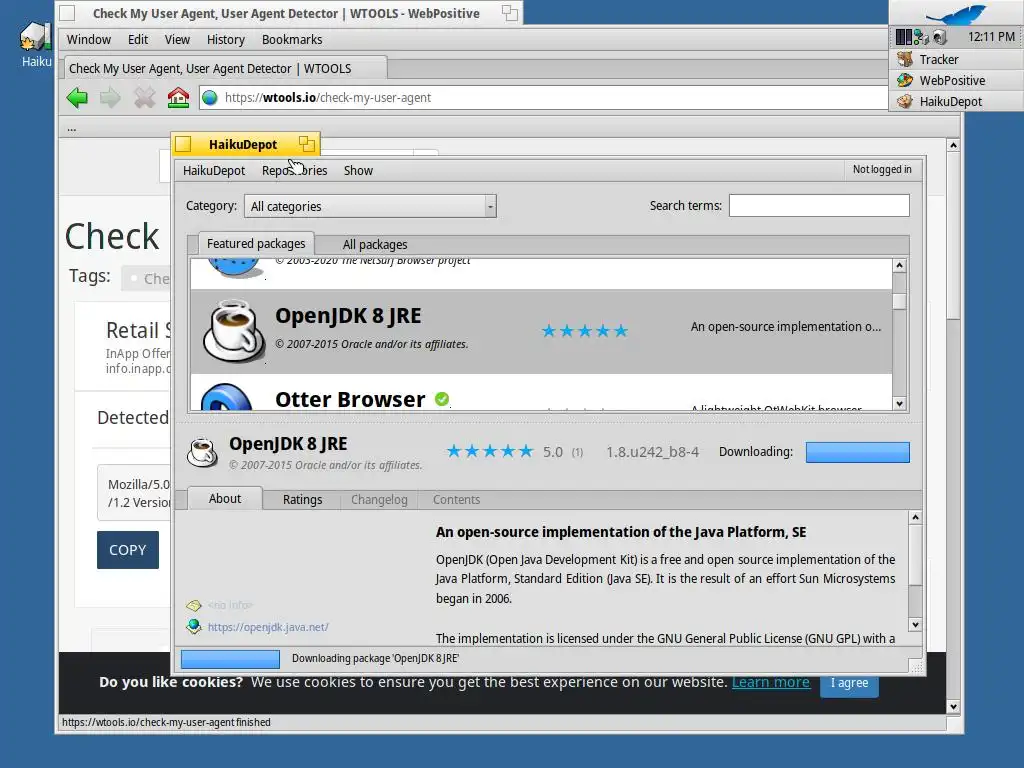
Task: Open the Category All categories dropdown
Action: pos(370,206)
